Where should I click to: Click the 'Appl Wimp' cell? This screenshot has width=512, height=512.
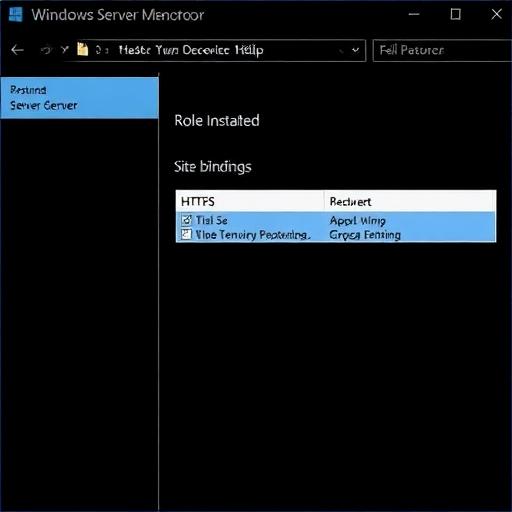pos(358,221)
